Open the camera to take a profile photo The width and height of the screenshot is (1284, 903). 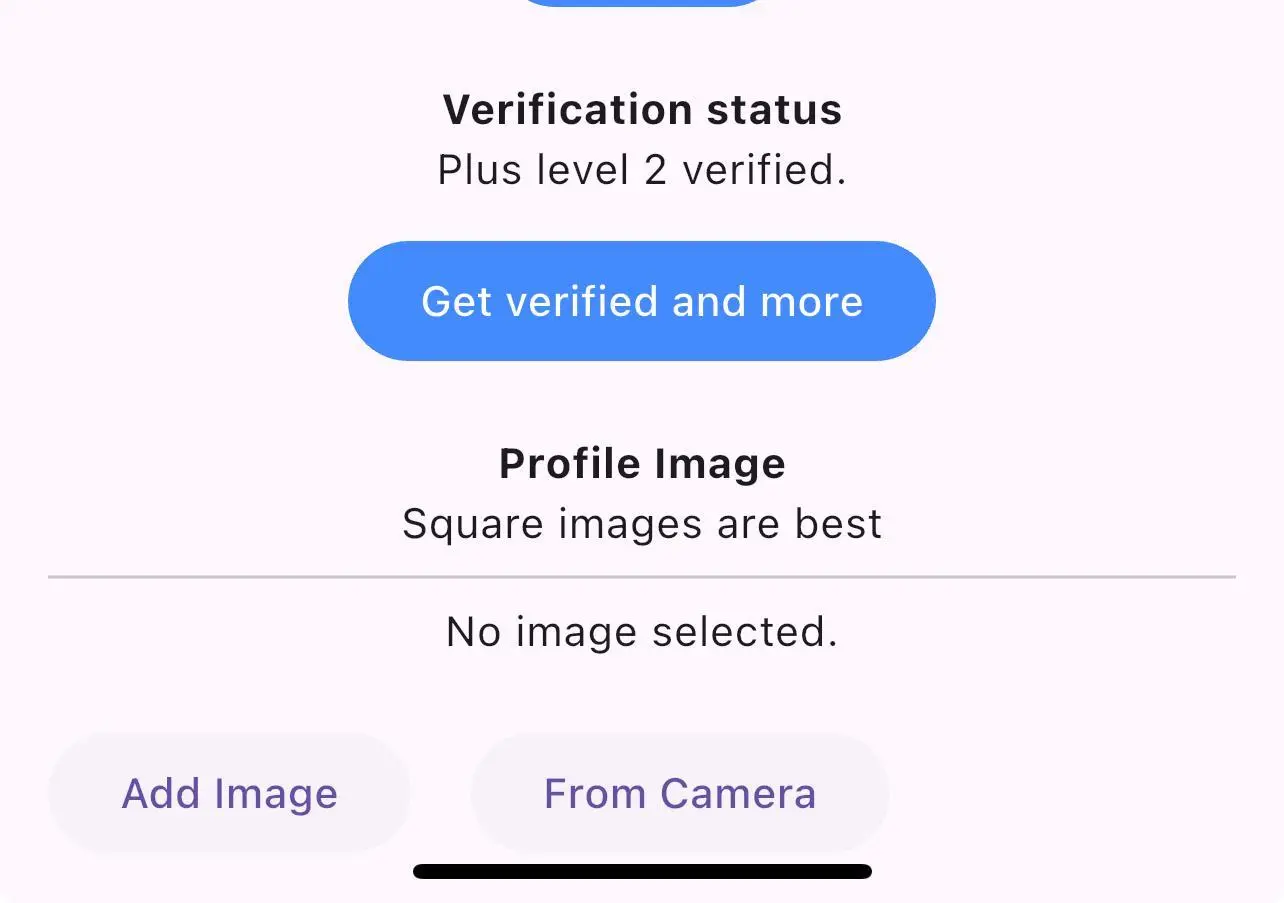[679, 794]
